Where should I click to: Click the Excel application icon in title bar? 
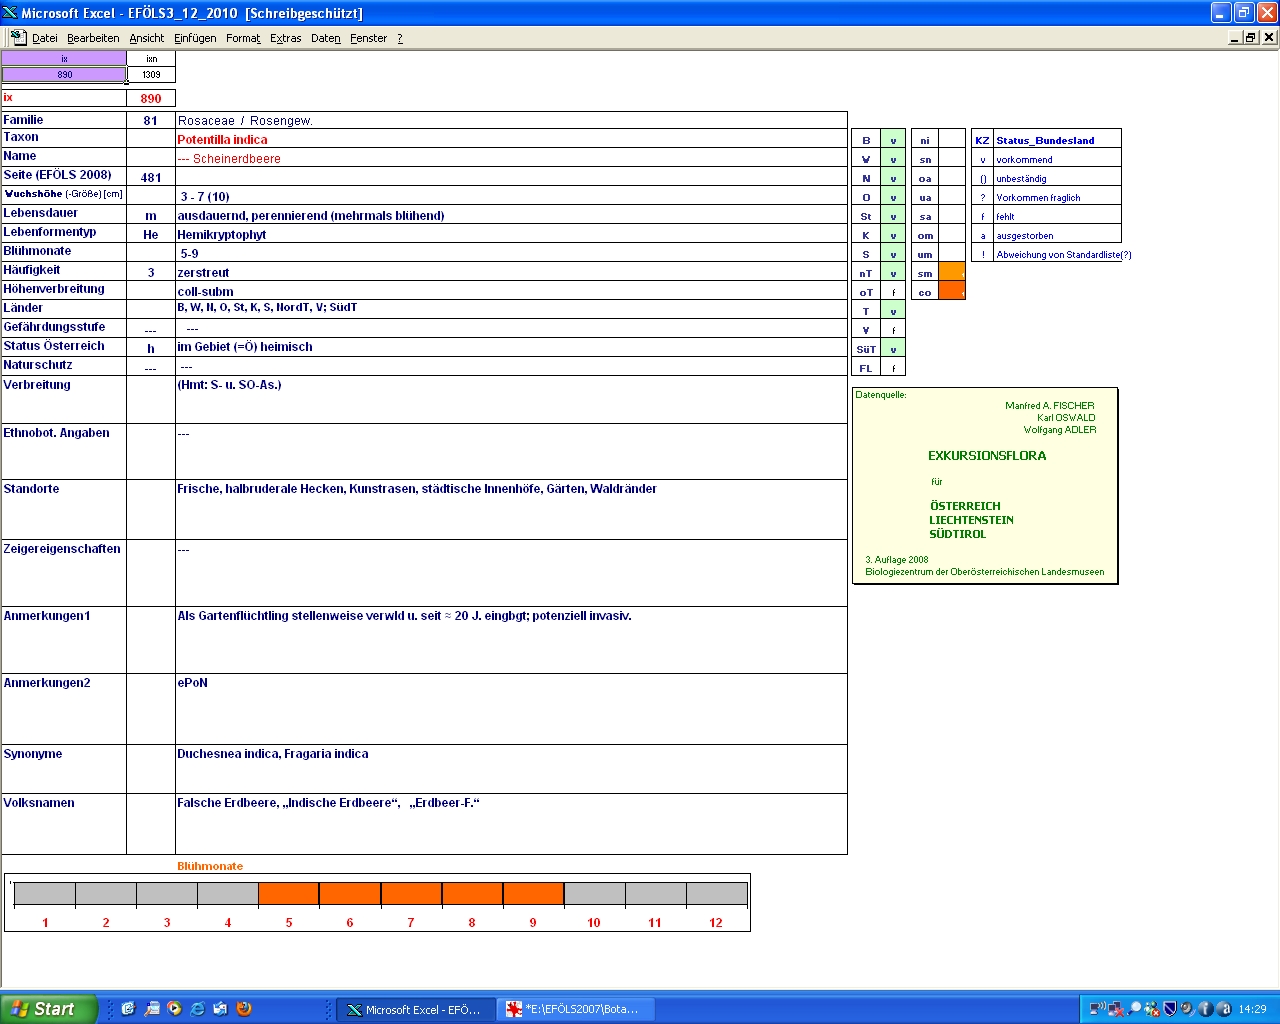pos(10,12)
